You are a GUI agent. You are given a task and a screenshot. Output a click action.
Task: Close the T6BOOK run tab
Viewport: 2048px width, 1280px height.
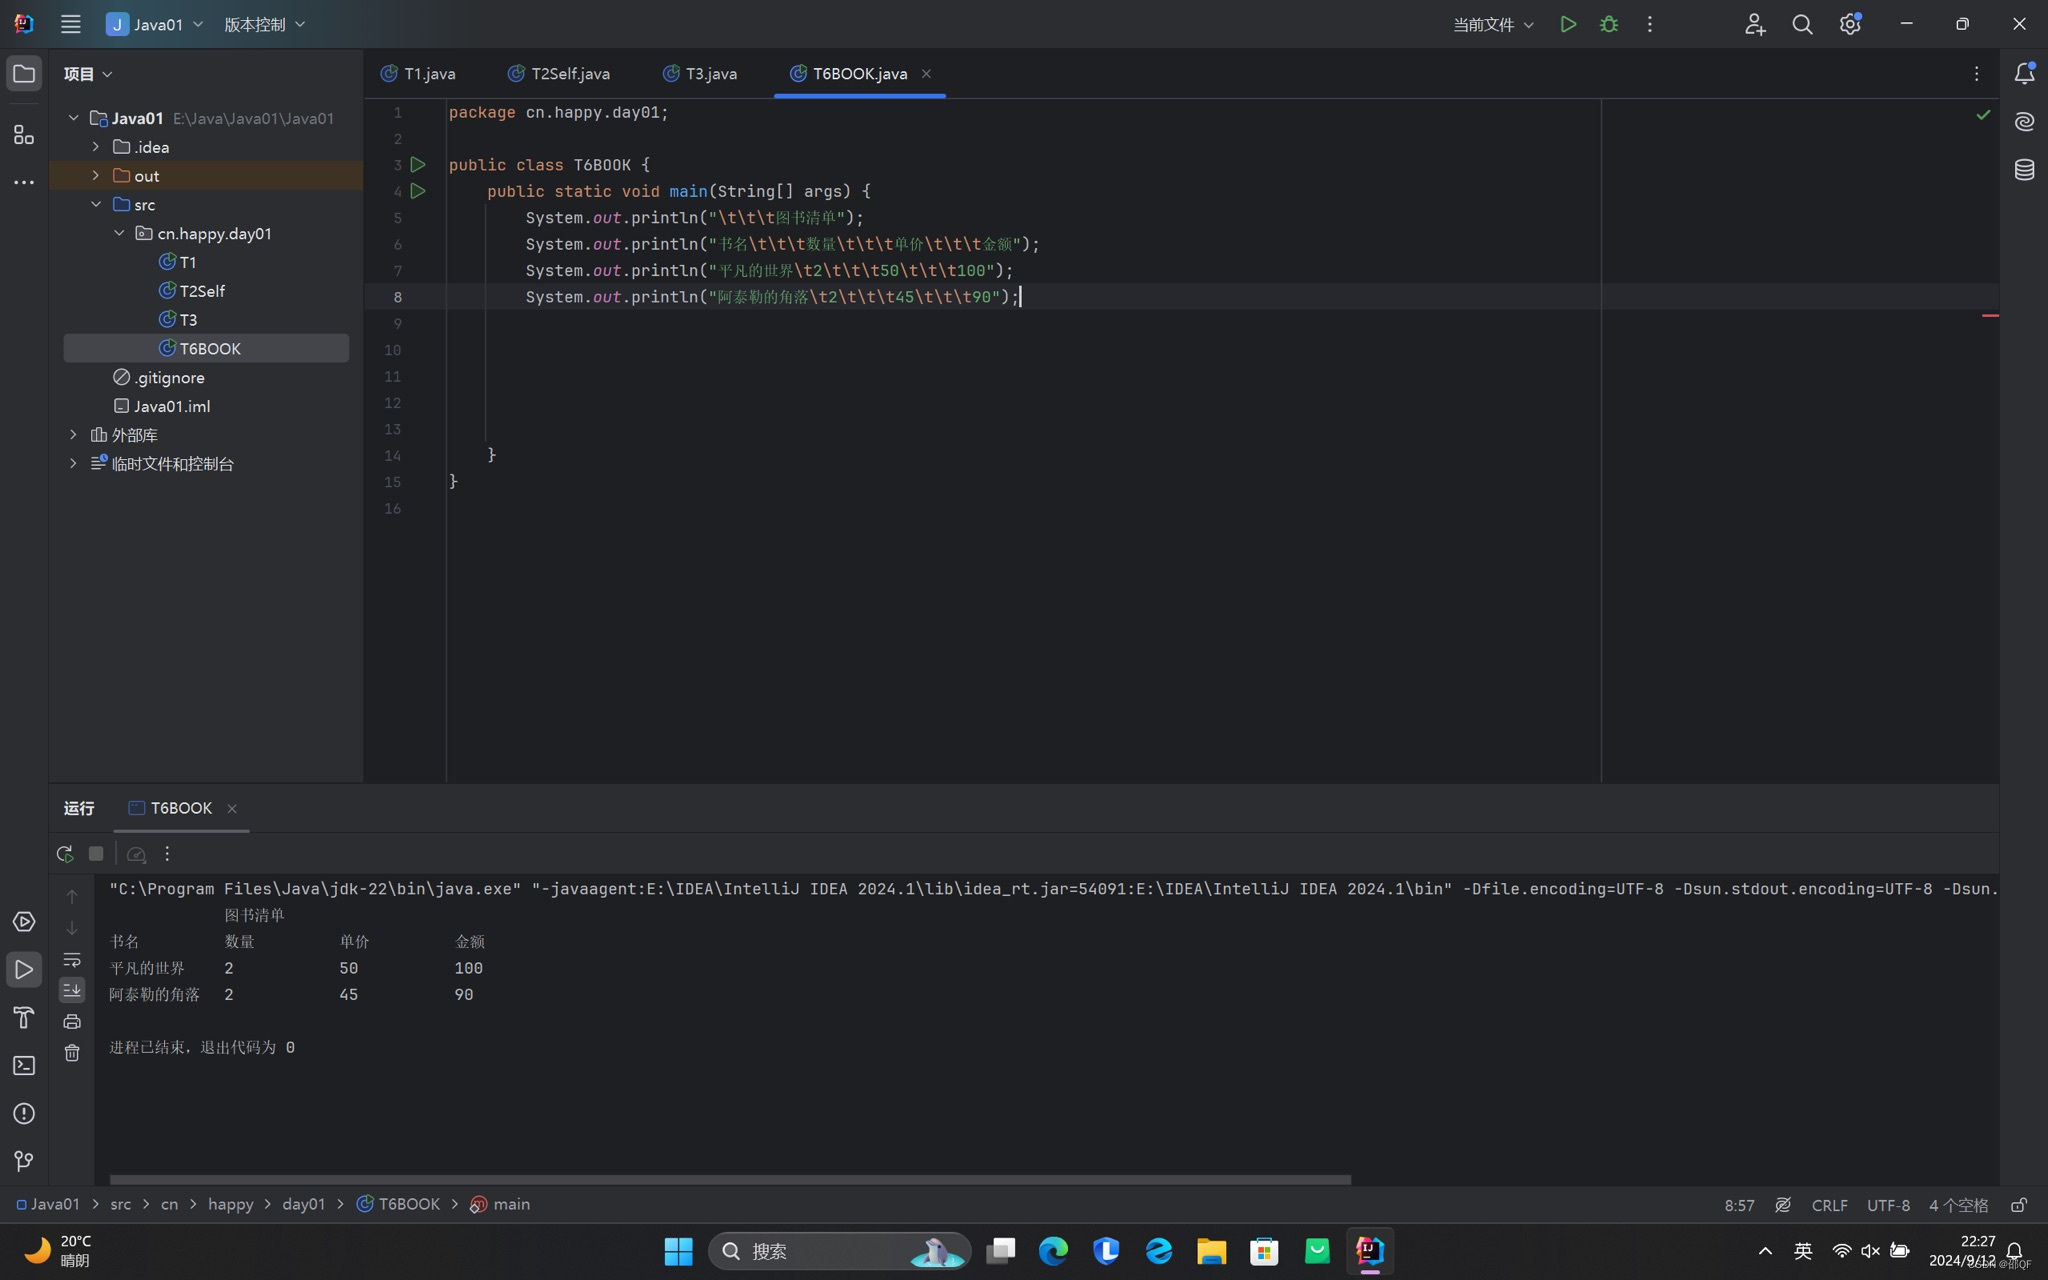pyautogui.click(x=232, y=808)
